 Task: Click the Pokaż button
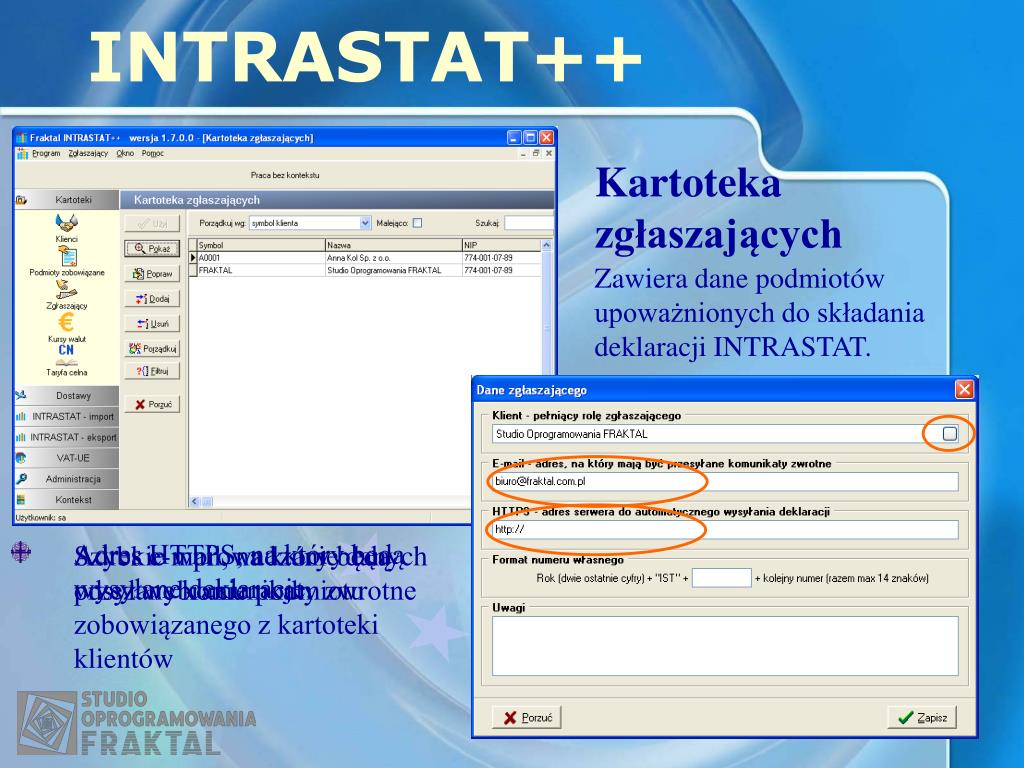coord(152,249)
